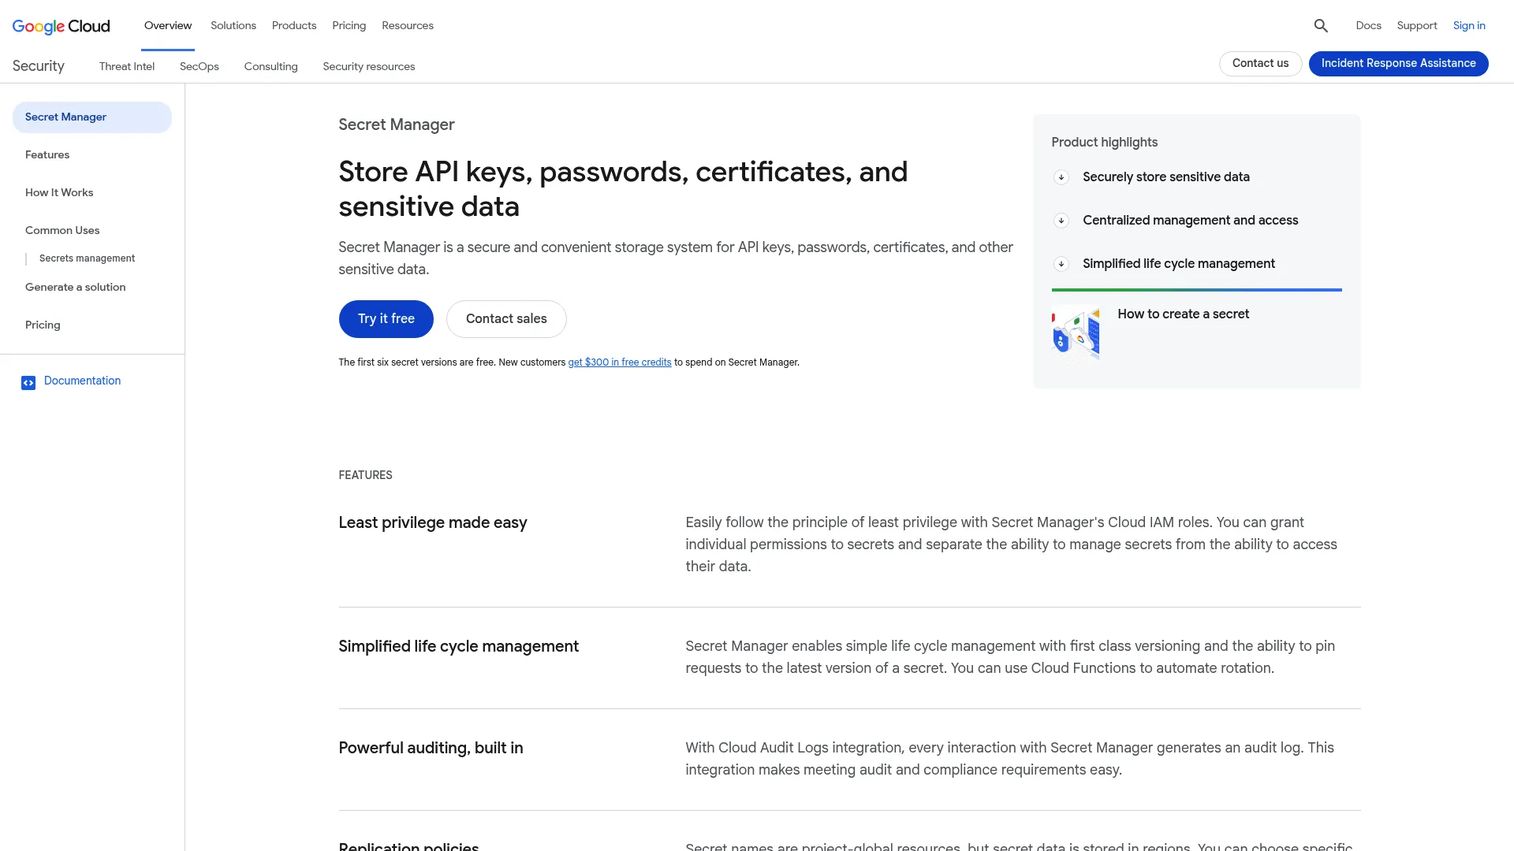Jump to Features in the sidebar
This screenshot has height=851, width=1514.
tap(47, 155)
